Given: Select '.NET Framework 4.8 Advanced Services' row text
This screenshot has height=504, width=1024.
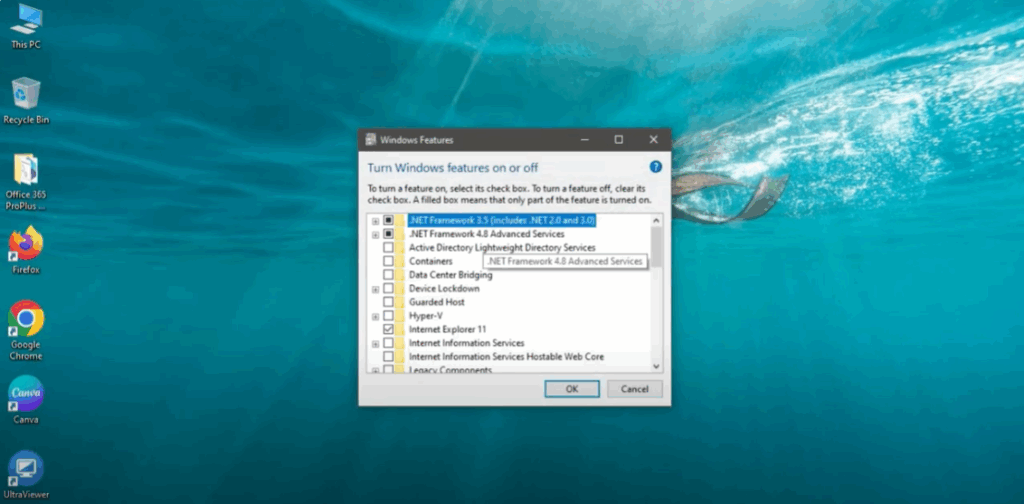Looking at the screenshot, I should [487, 234].
